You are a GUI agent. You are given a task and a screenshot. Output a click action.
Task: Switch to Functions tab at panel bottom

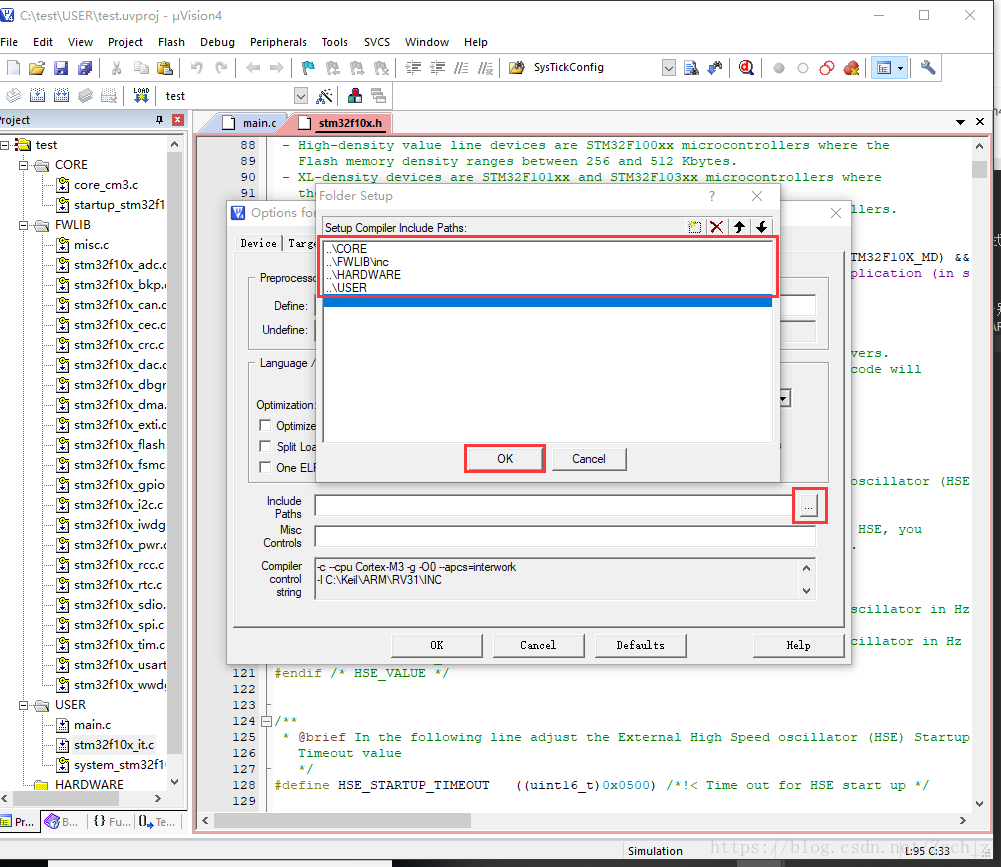pos(110,822)
